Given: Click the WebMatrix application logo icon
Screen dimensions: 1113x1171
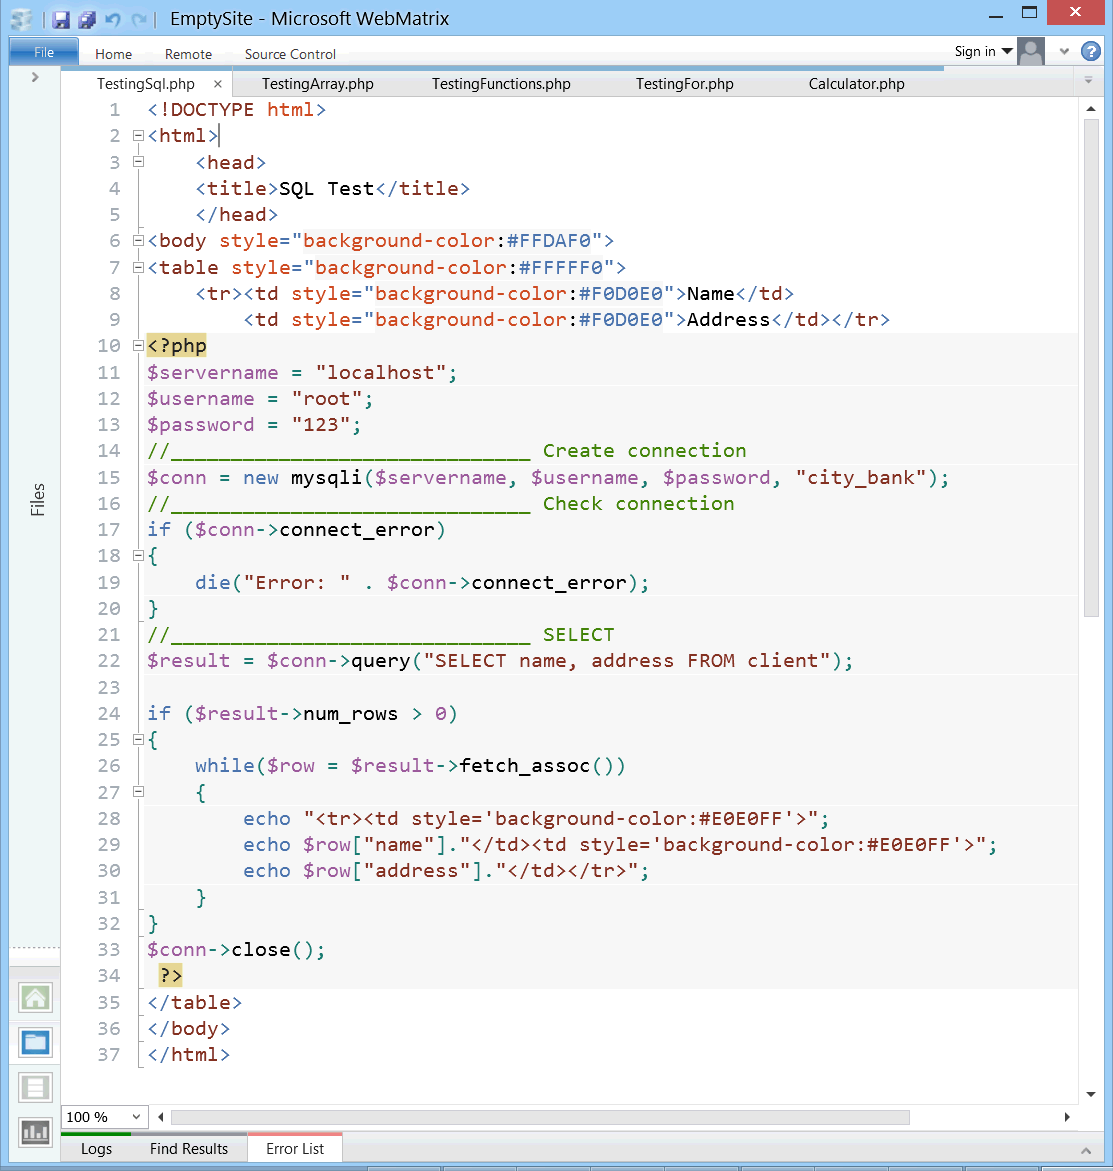Looking at the screenshot, I should click(22, 19).
